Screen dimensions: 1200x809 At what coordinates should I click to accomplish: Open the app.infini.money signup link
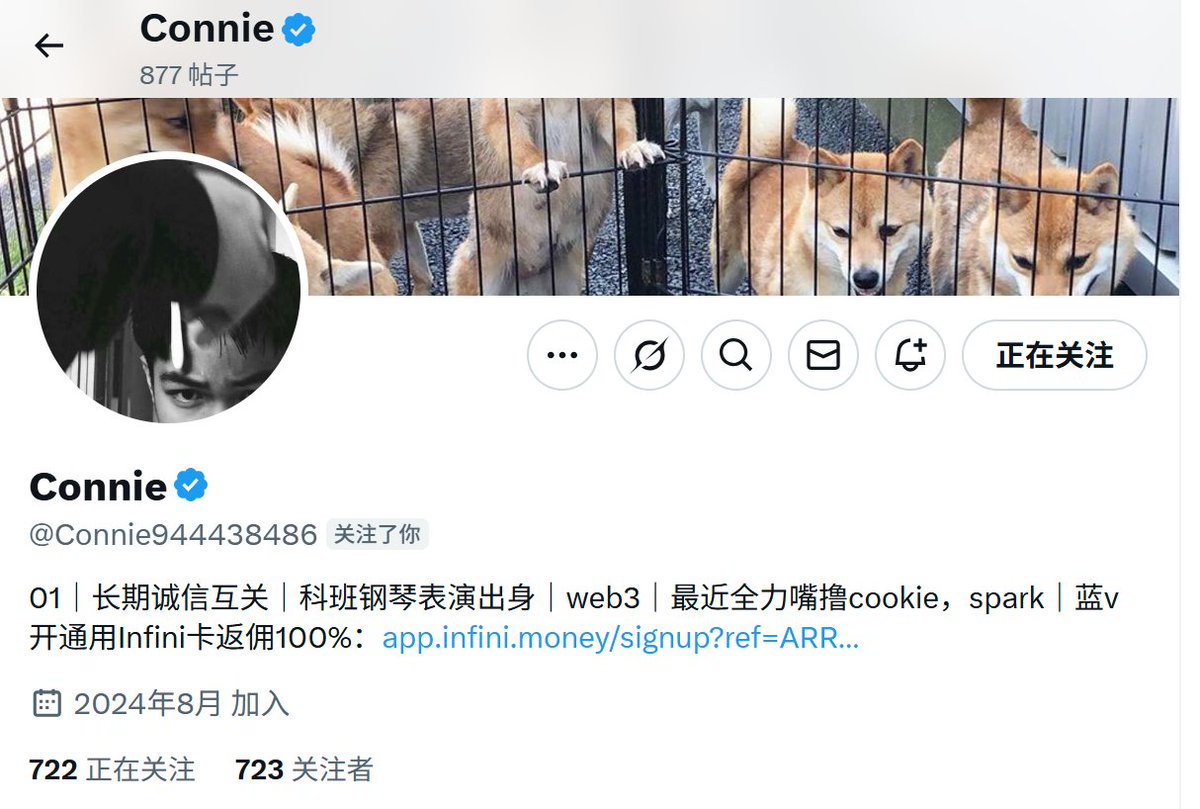[x=620, y=639]
